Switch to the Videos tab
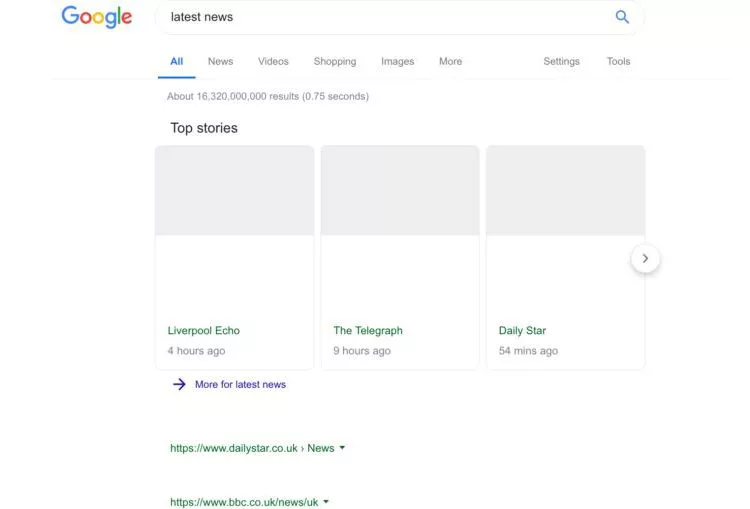This screenshot has height=509, width=750. point(273,61)
